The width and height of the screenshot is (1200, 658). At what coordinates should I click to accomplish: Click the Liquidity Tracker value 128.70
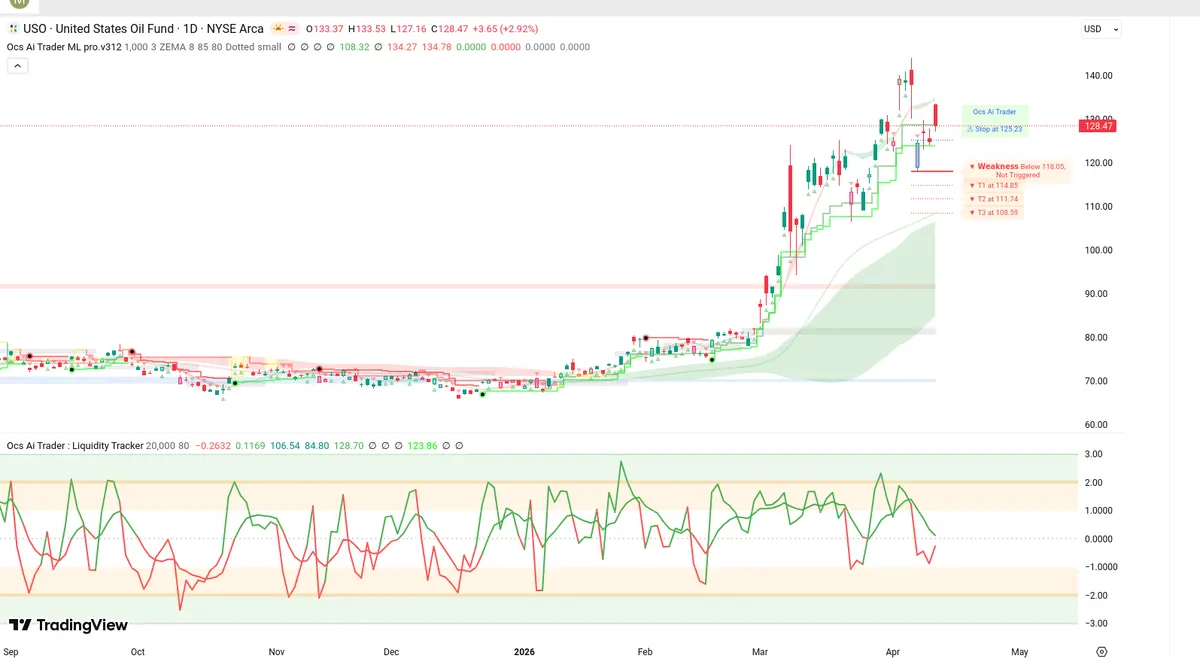coord(348,446)
